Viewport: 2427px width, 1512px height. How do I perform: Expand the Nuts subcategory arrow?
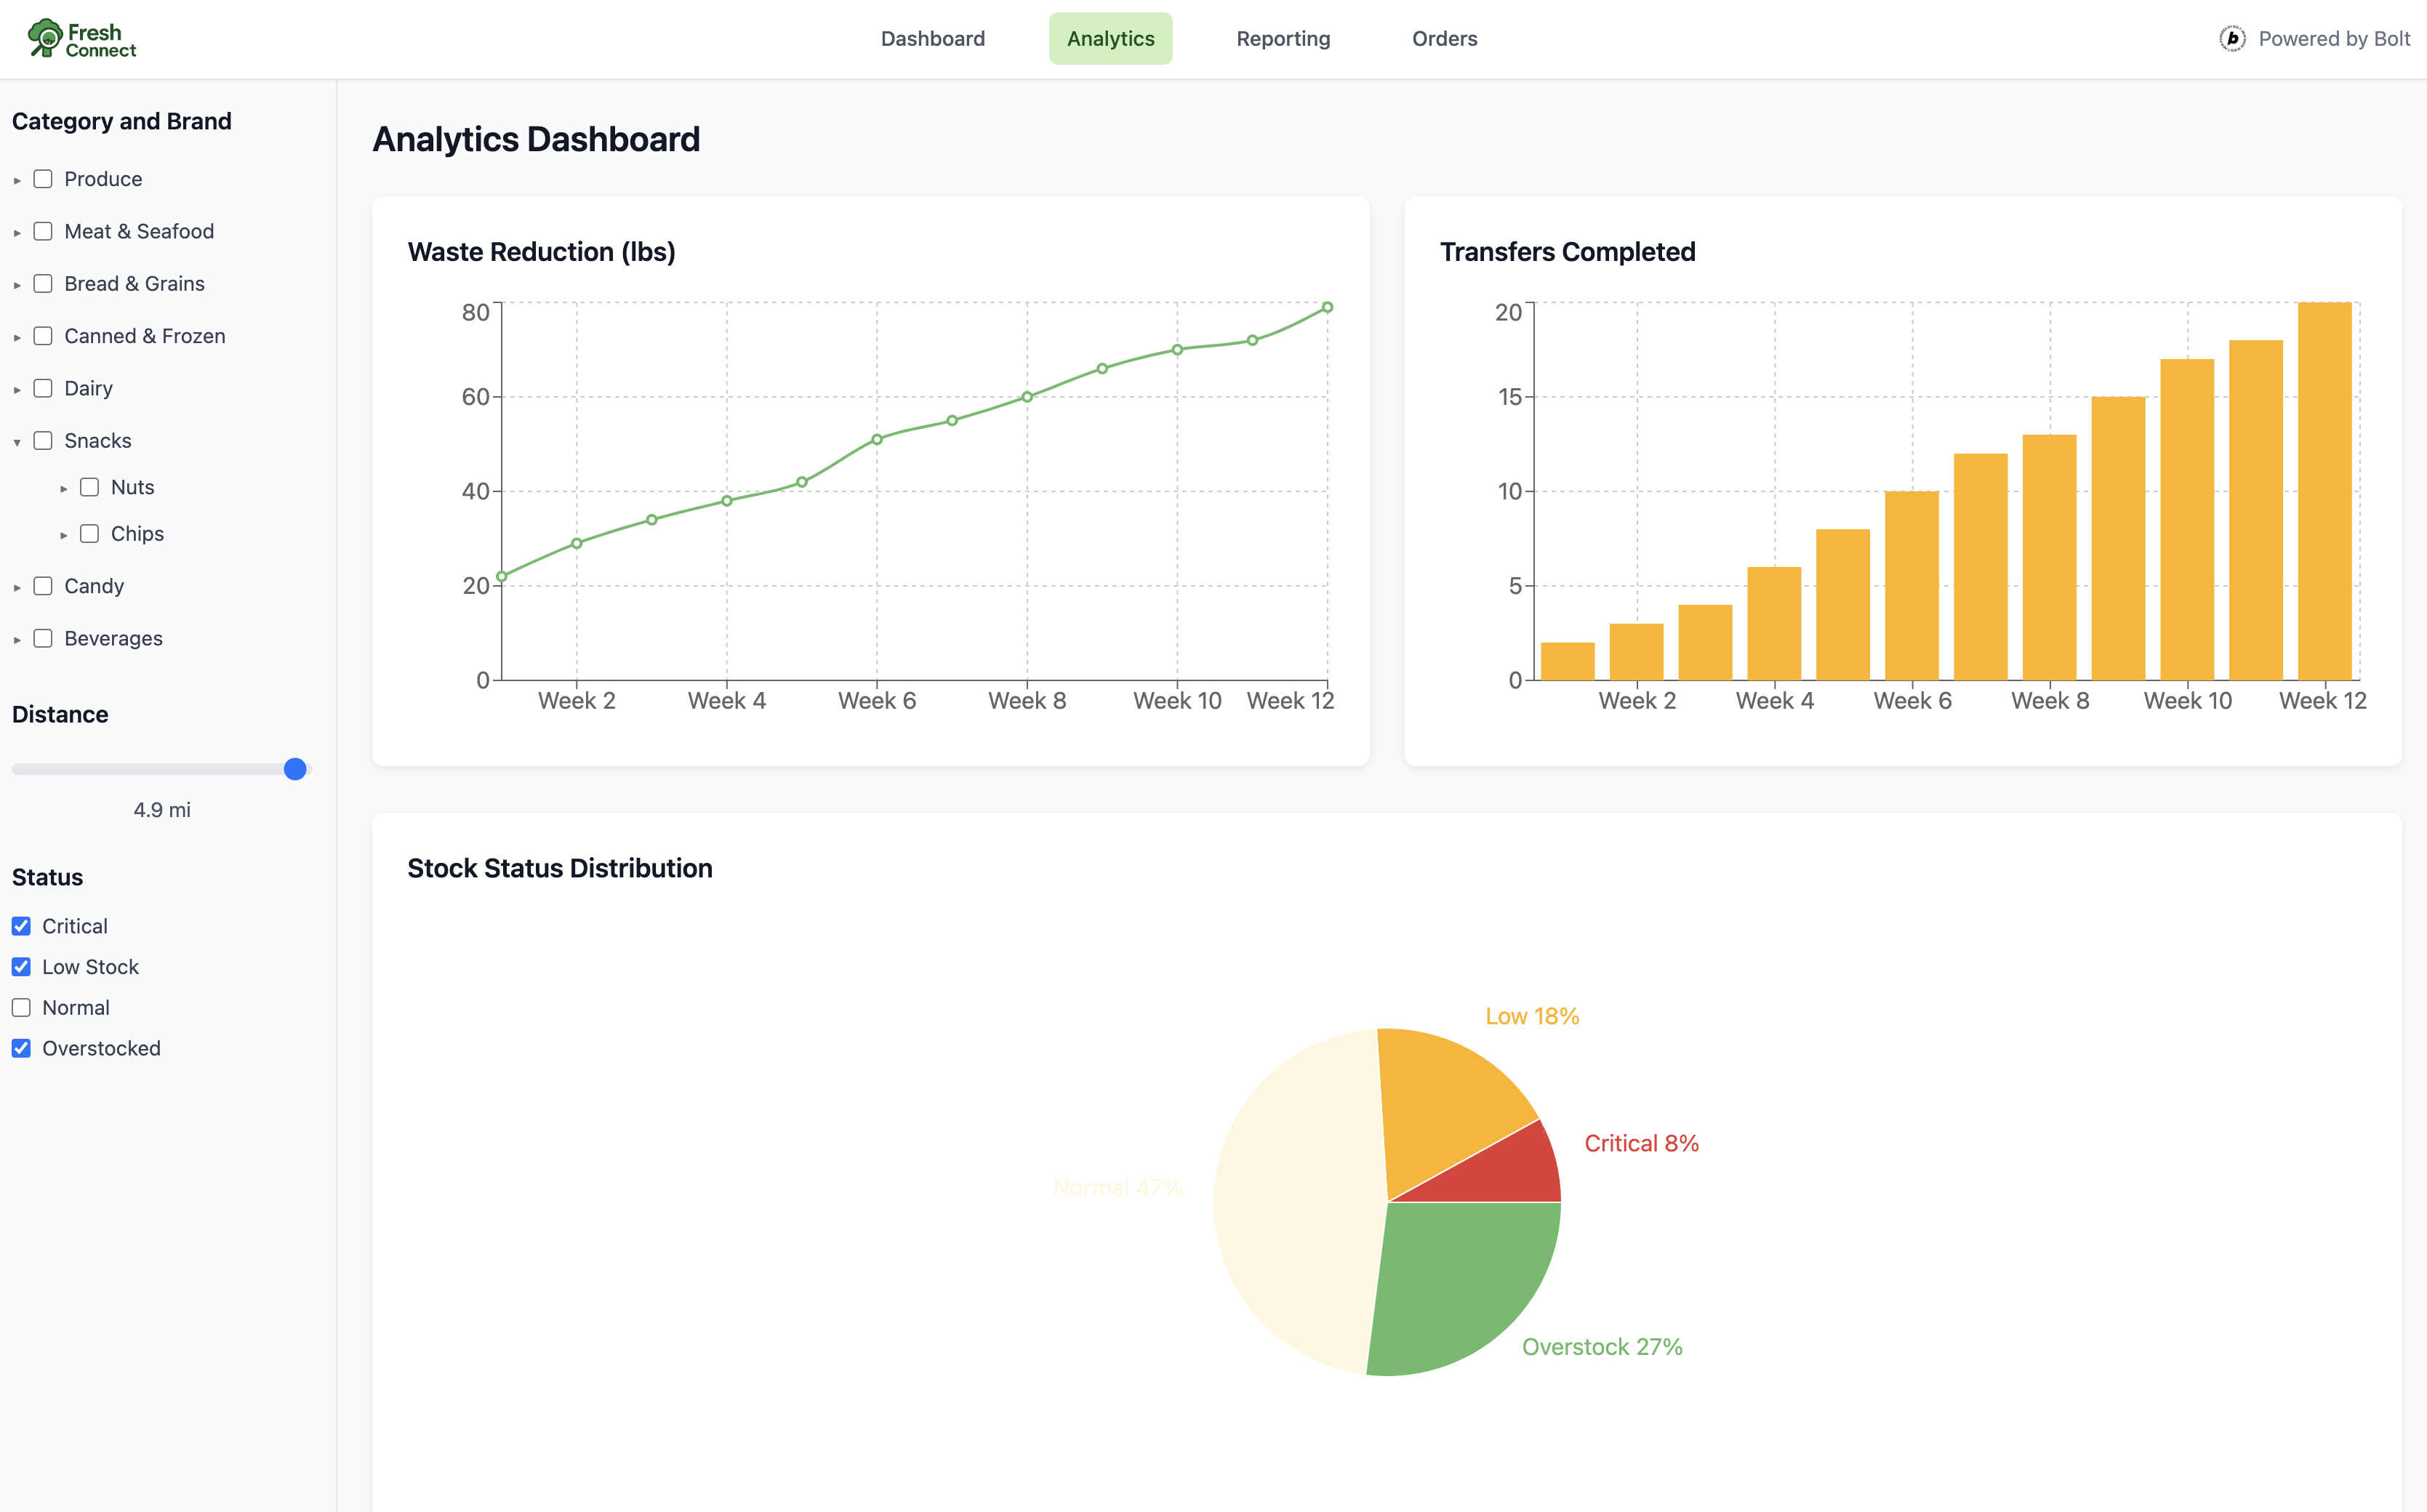coord(64,489)
